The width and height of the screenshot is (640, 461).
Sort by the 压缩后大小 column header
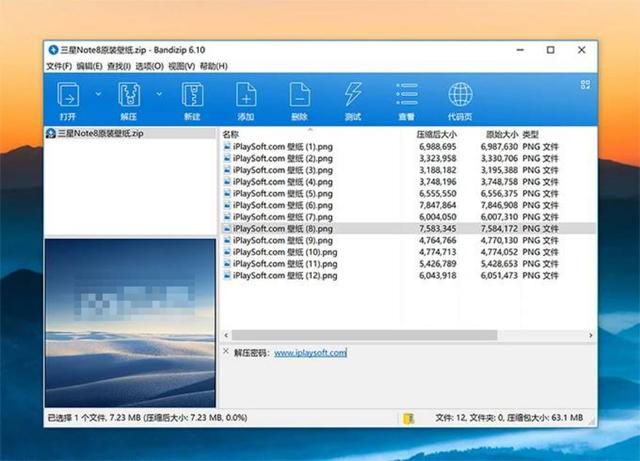click(436, 134)
